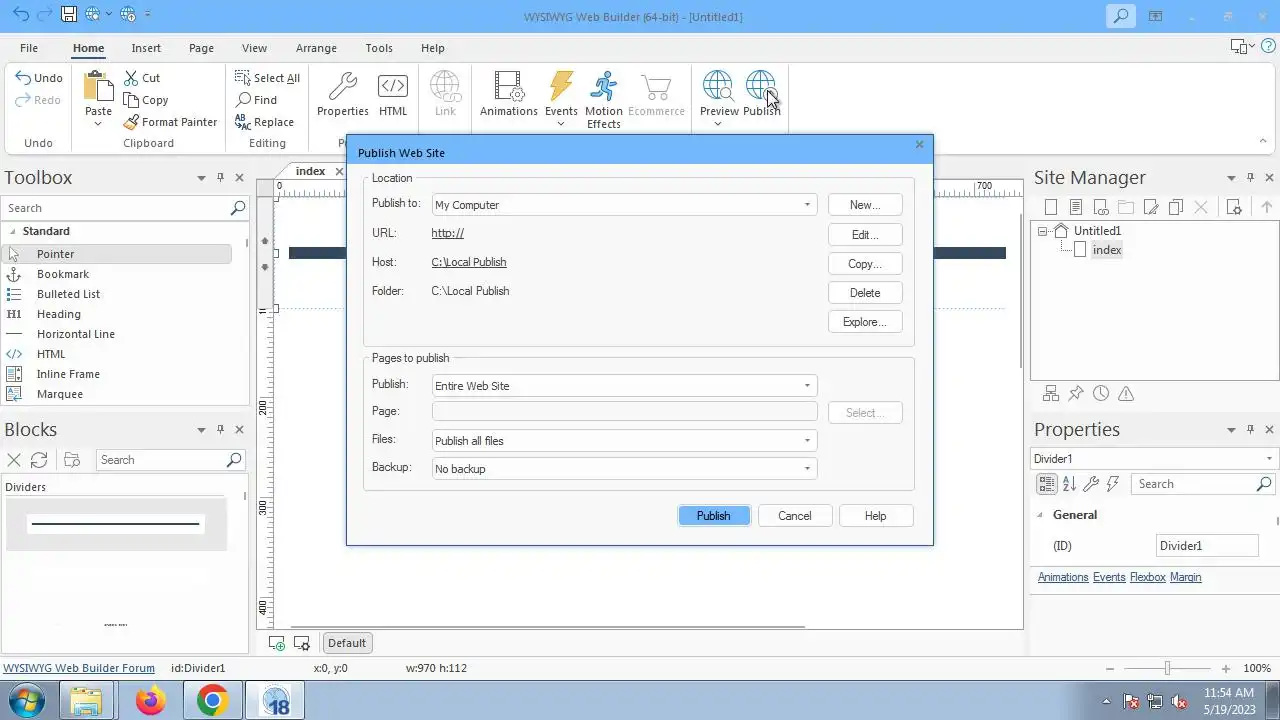The height and width of the screenshot is (720, 1280).
Task: Click the categorized view icon in Properties
Action: tap(1047, 484)
